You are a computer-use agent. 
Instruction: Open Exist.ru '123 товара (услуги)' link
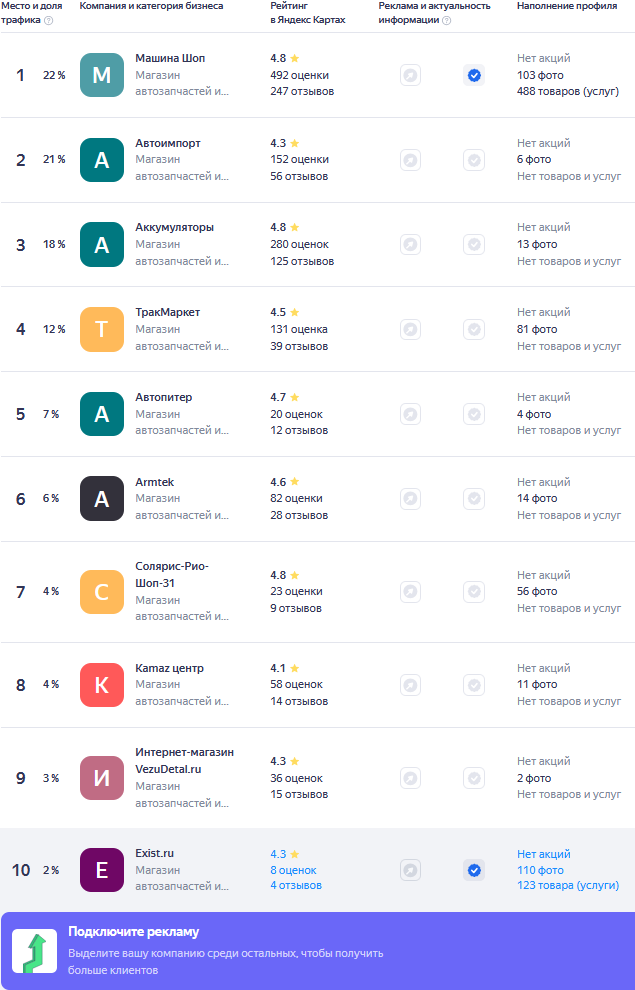(x=568, y=886)
